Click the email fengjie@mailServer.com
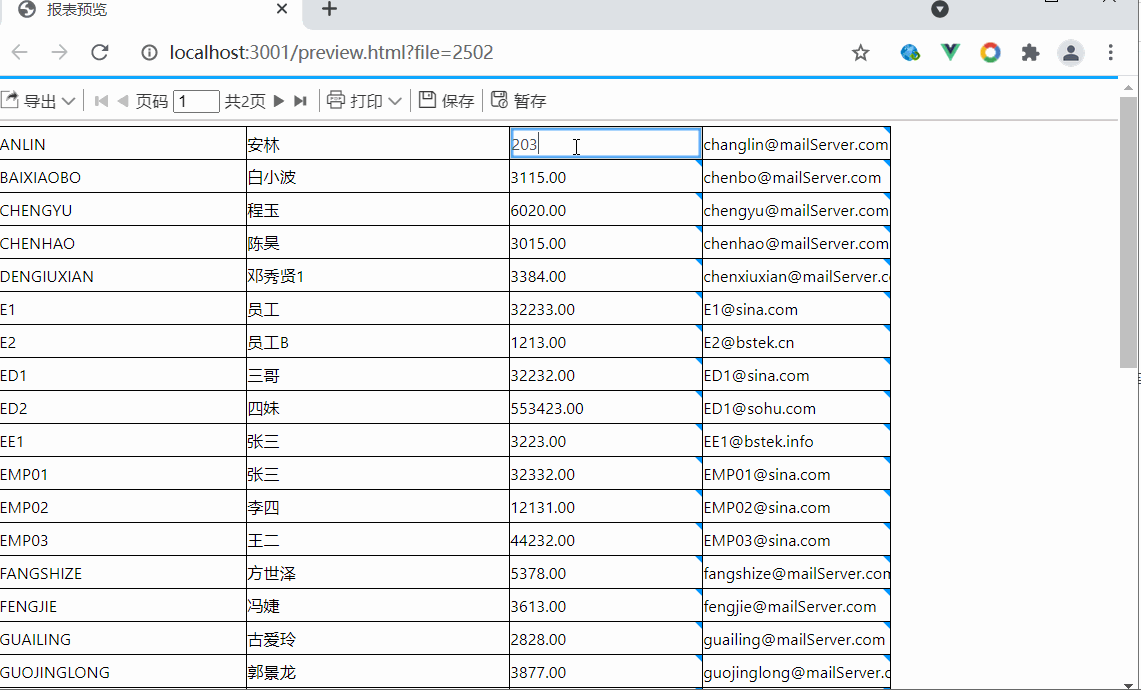1141x690 pixels. pyautogui.click(x=796, y=606)
